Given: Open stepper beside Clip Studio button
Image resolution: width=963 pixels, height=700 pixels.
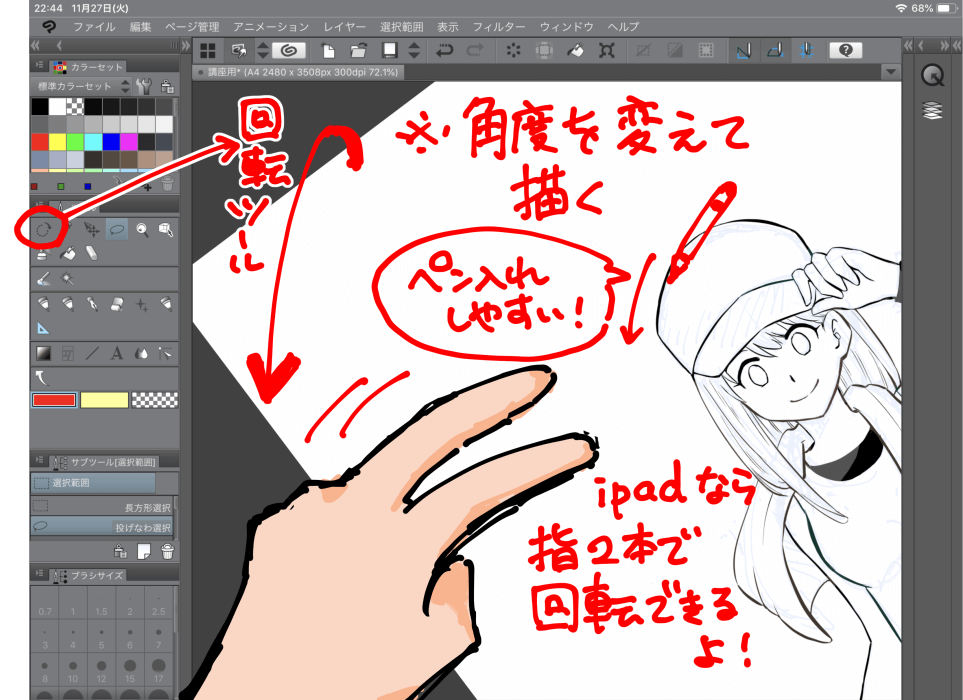Looking at the screenshot, I should [x=262, y=50].
